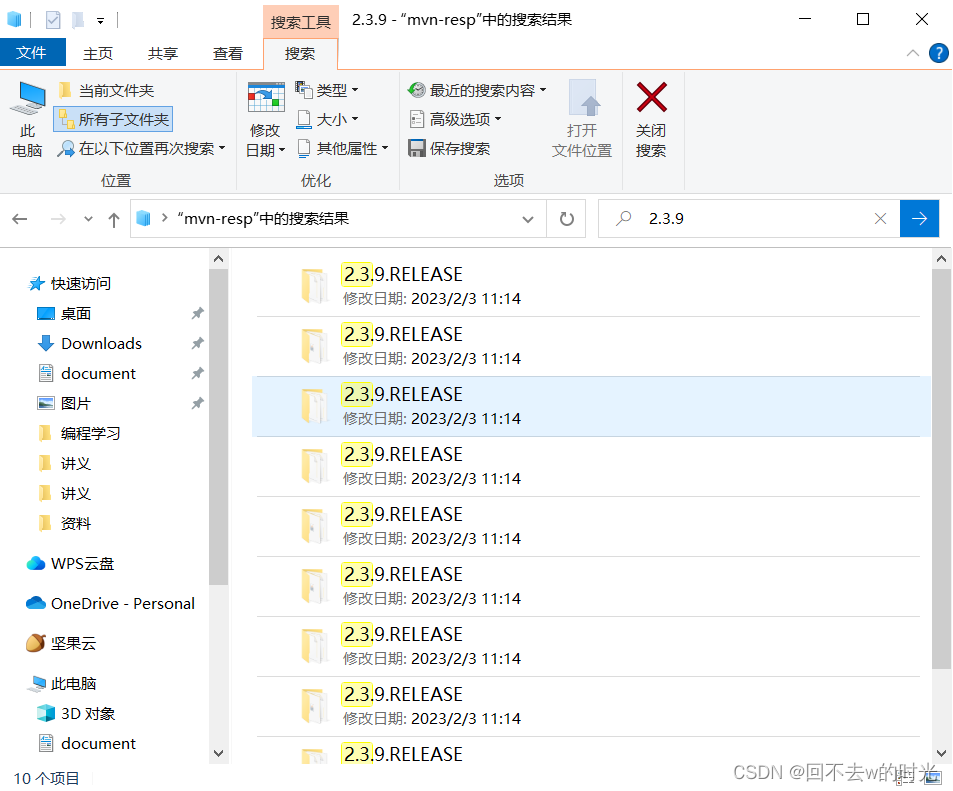Switch to the View ribbon tab

pyautogui.click(x=228, y=54)
